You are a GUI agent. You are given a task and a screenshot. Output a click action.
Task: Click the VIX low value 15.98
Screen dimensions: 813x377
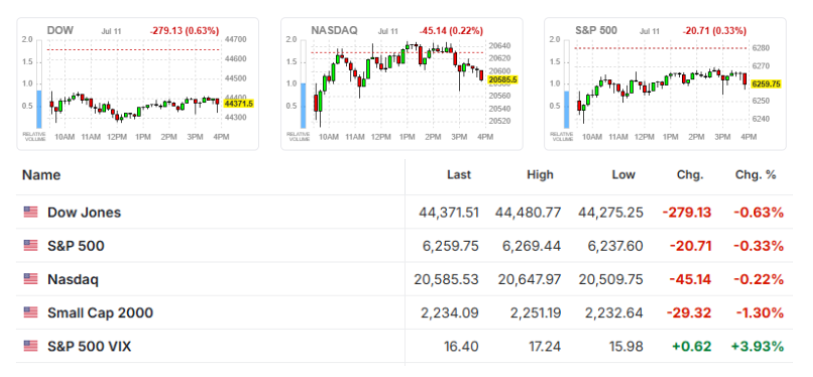[627, 346]
